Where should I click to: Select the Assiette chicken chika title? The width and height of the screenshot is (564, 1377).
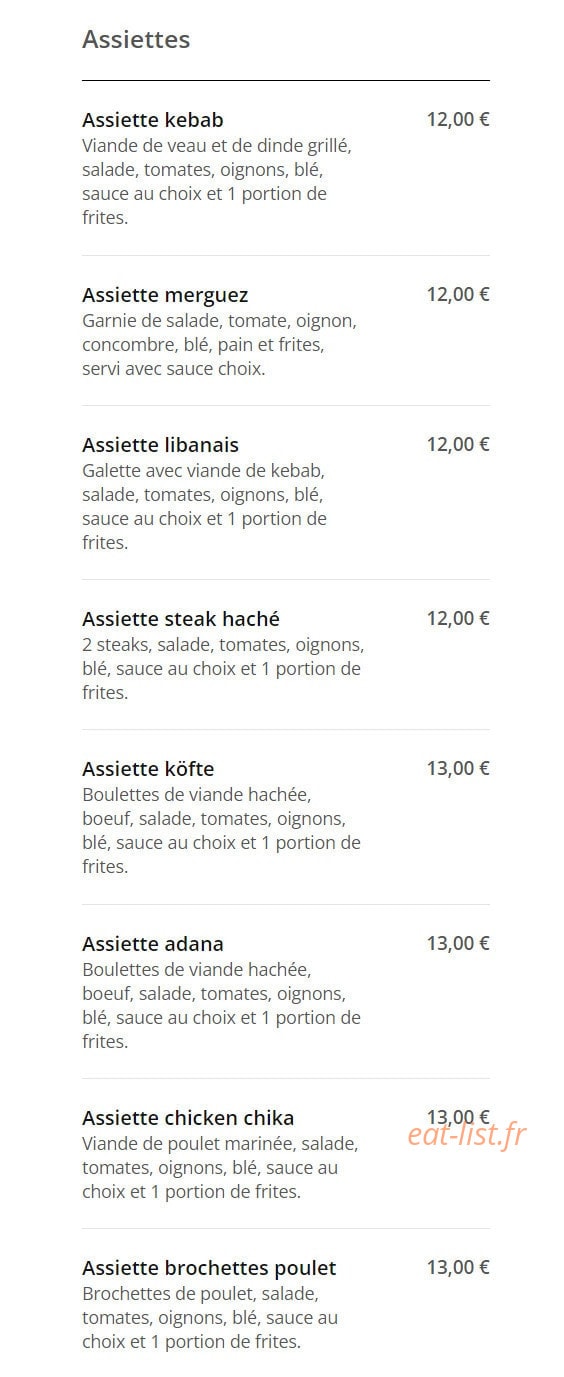[188, 1118]
